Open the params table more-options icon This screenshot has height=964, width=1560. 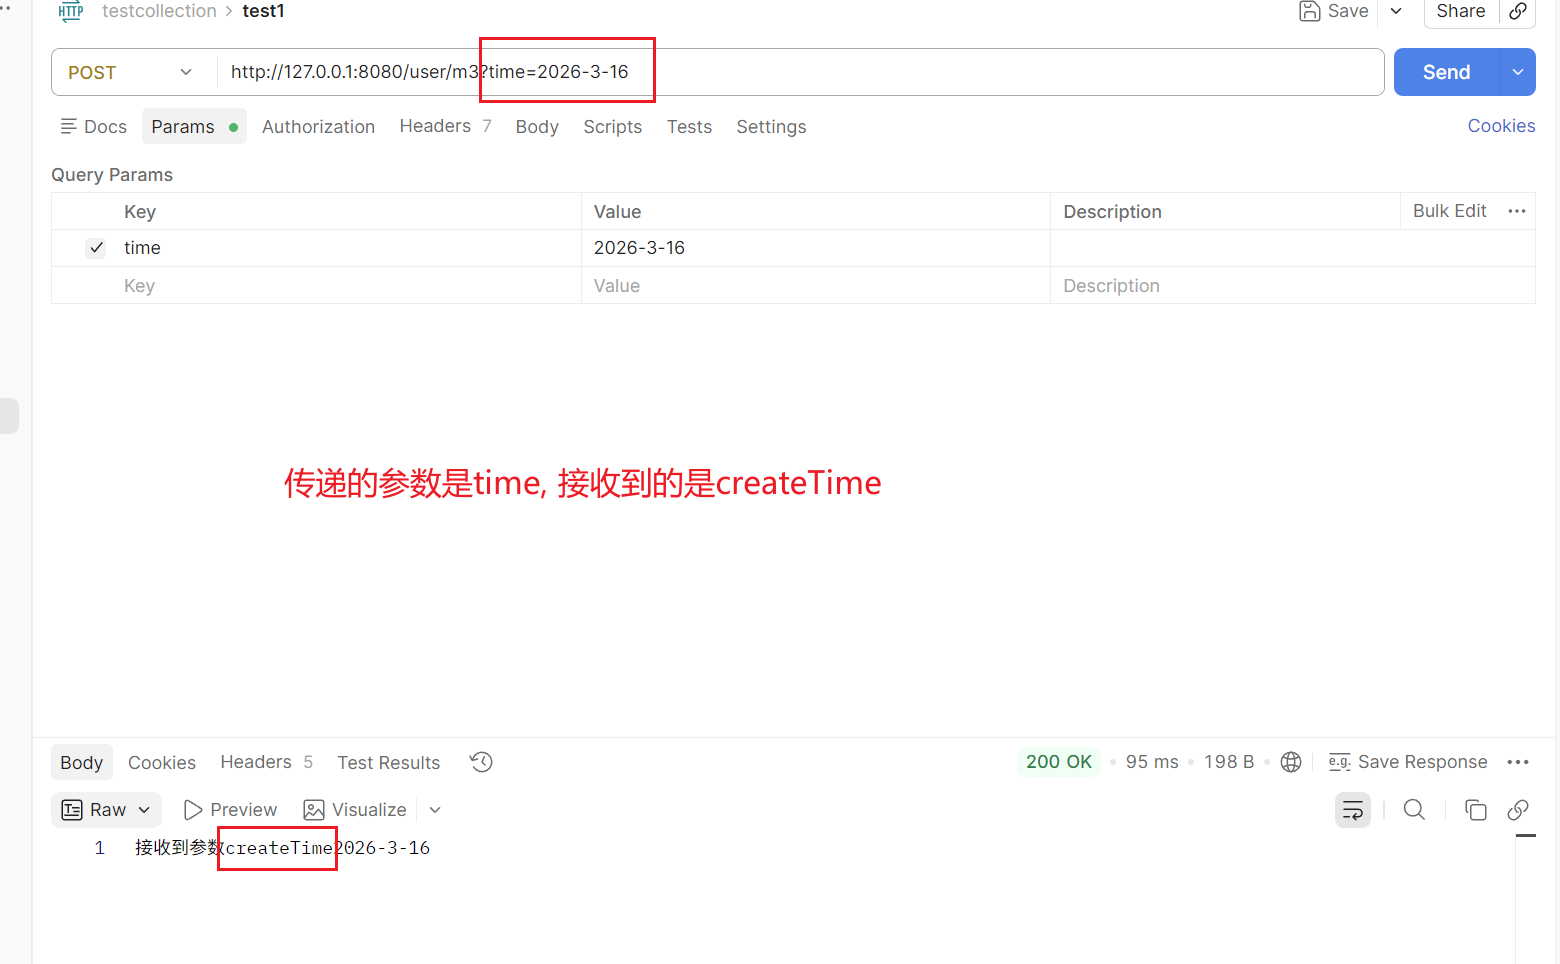click(1517, 211)
